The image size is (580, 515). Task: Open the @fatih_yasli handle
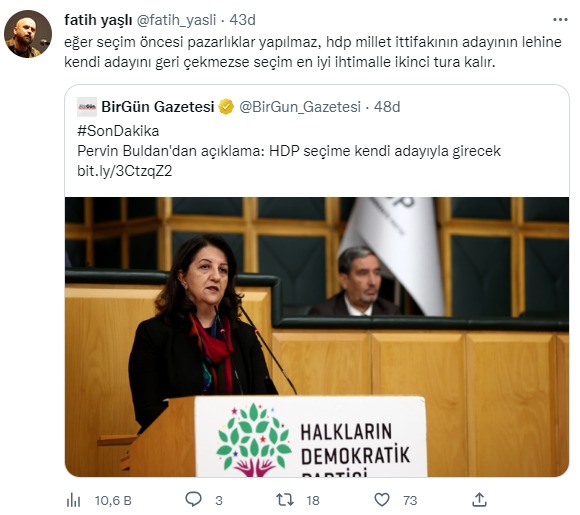click(176, 20)
